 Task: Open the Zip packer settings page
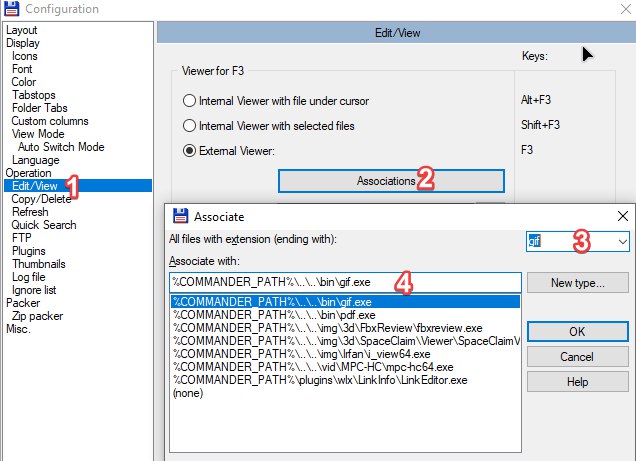(x=37, y=316)
